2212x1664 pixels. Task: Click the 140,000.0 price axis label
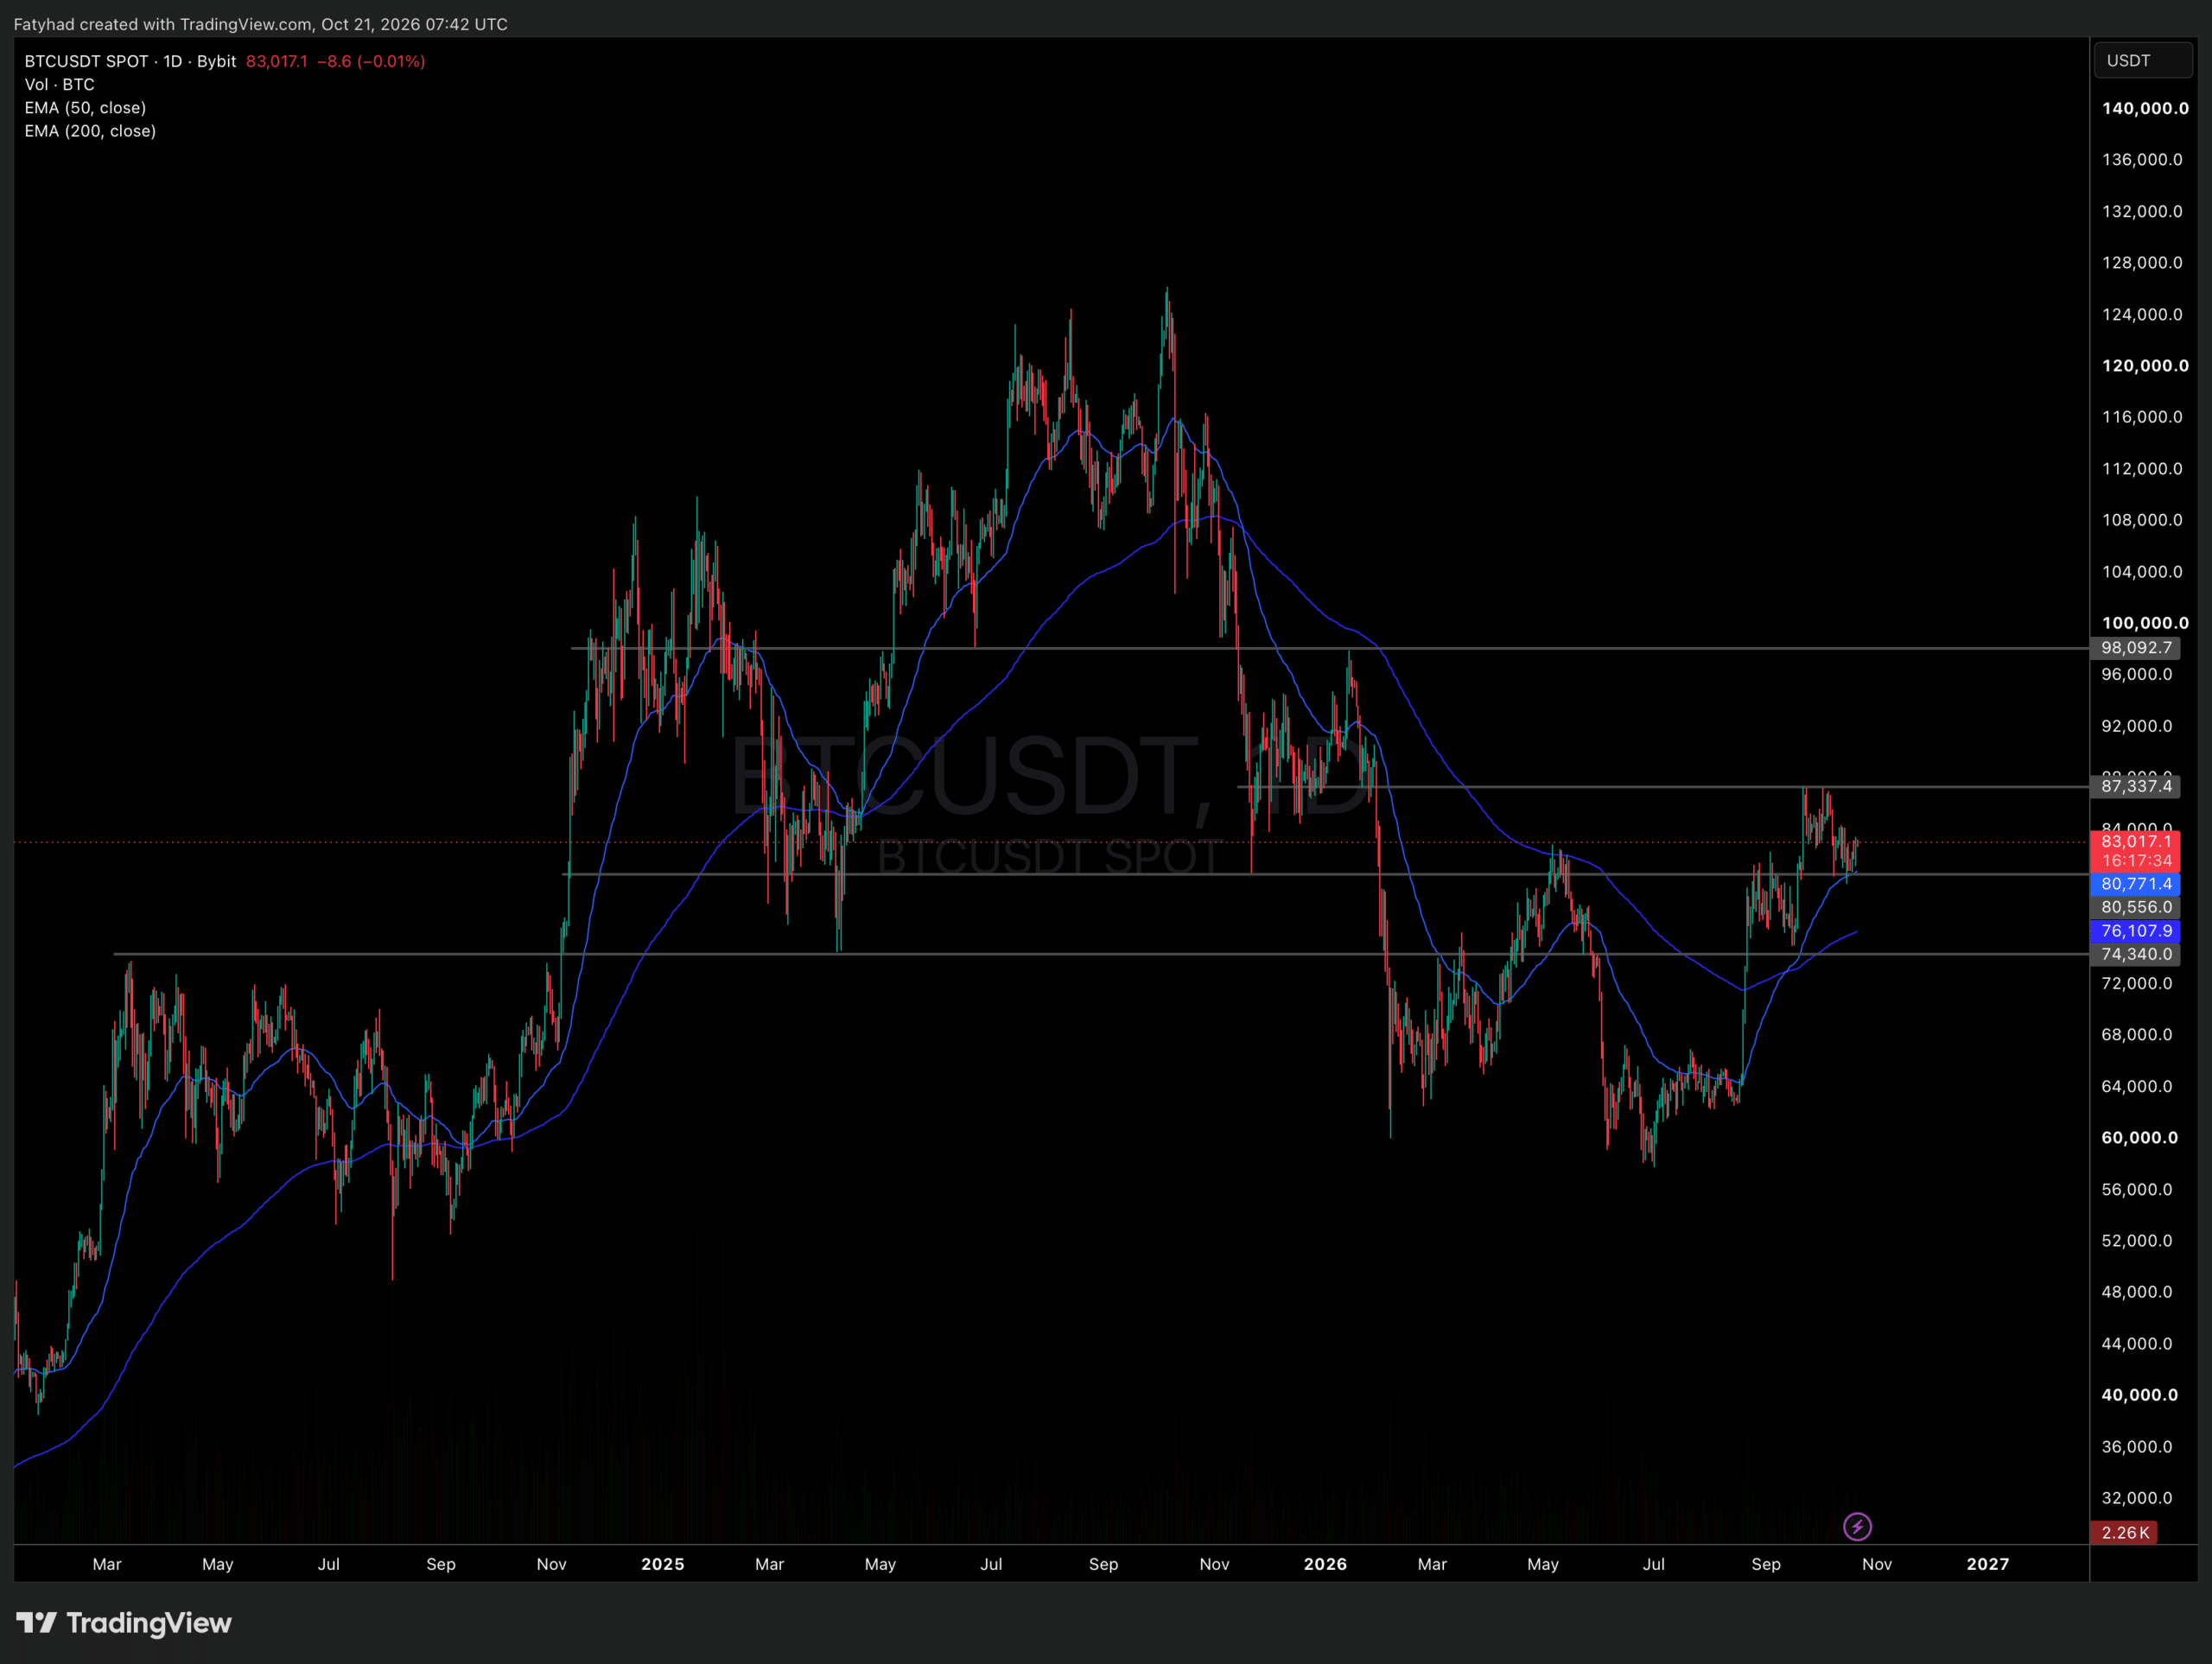point(2144,108)
